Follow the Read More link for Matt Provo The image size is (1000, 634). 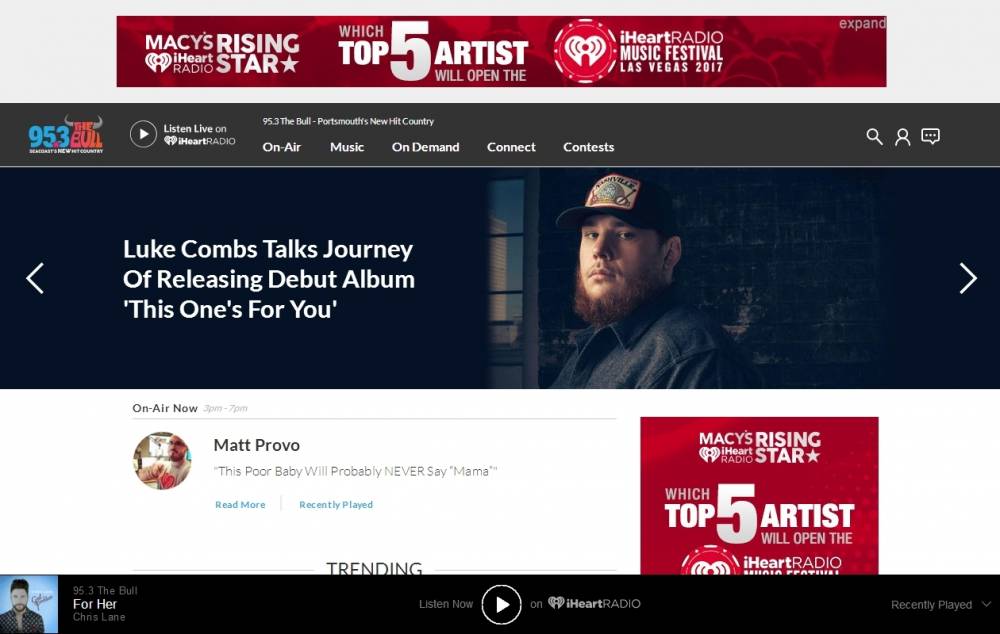(x=240, y=505)
